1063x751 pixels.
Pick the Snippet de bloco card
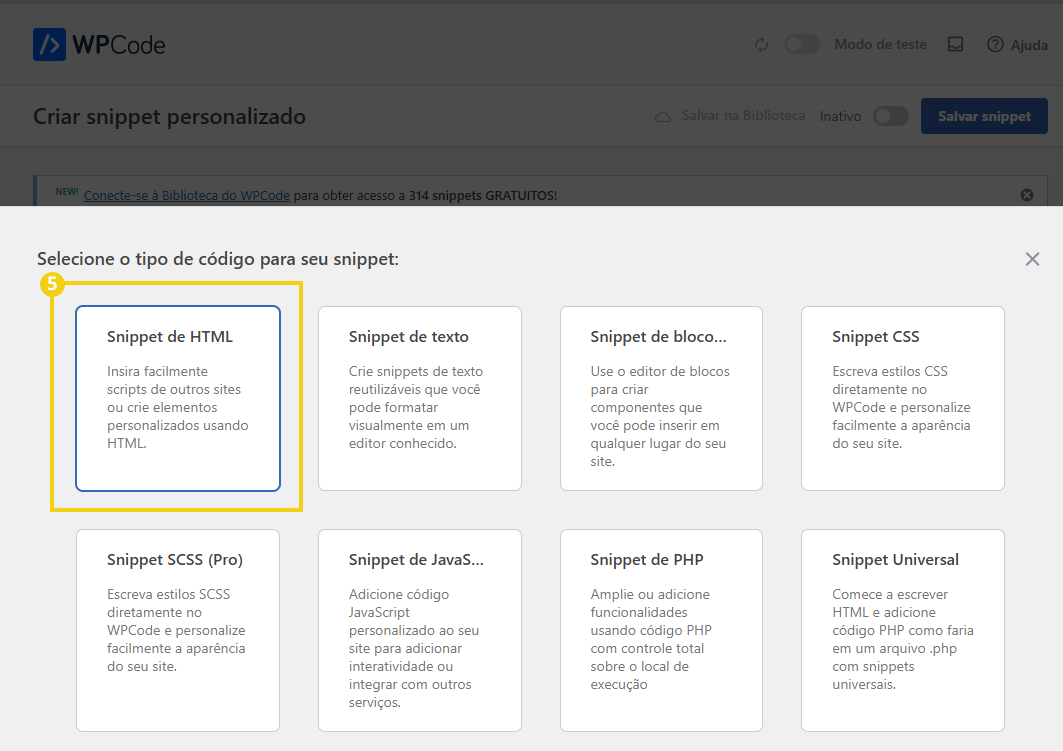coord(661,399)
